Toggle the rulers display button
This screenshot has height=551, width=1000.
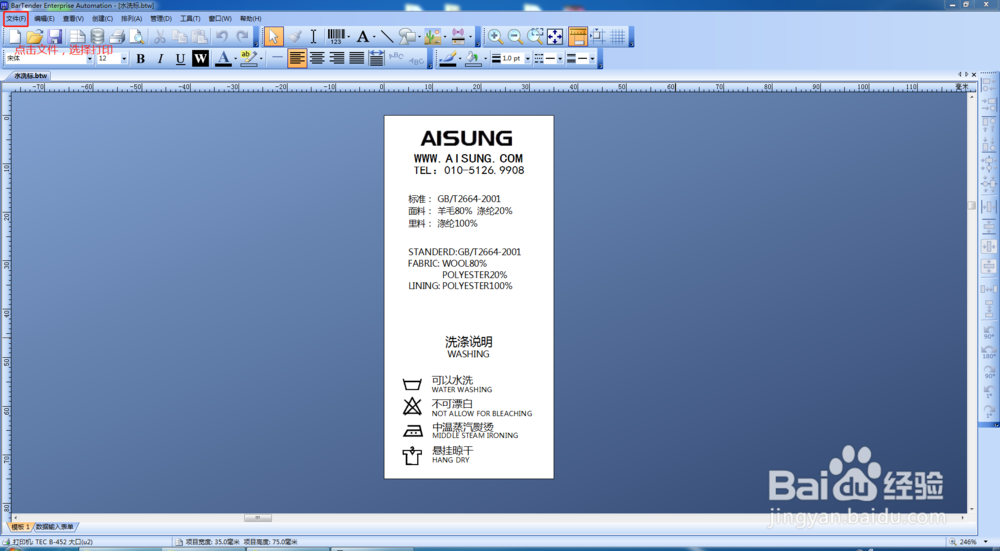[x=577, y=36]
